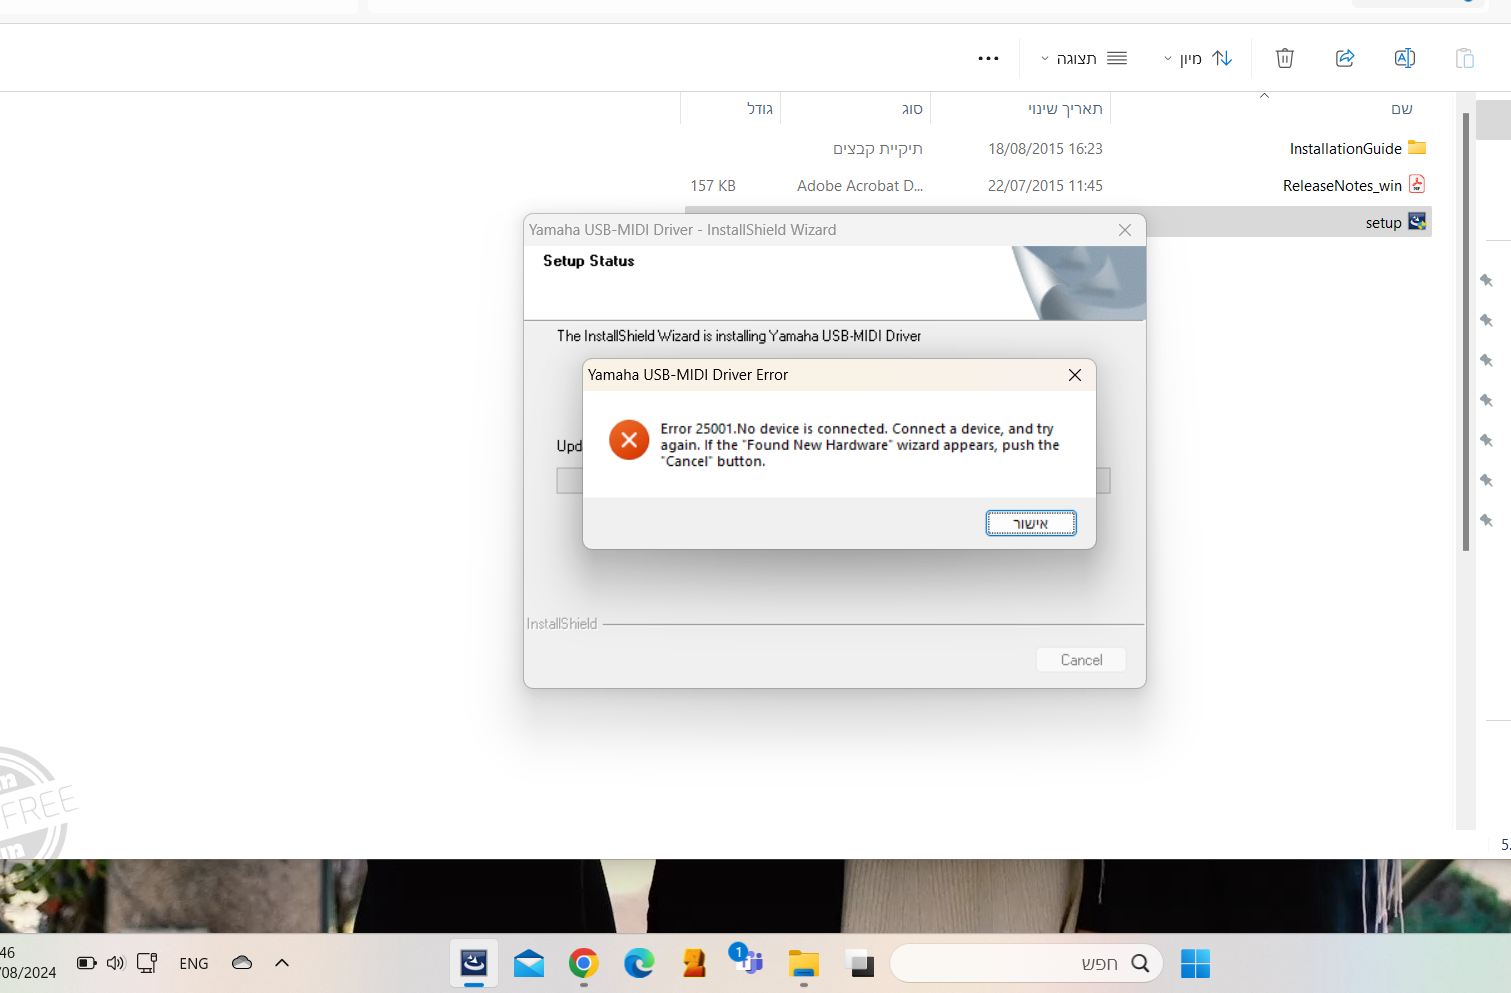Screen dimensions: 1511x993
Task: Click the OneDrive cloud tray icon
Action: 242,963
